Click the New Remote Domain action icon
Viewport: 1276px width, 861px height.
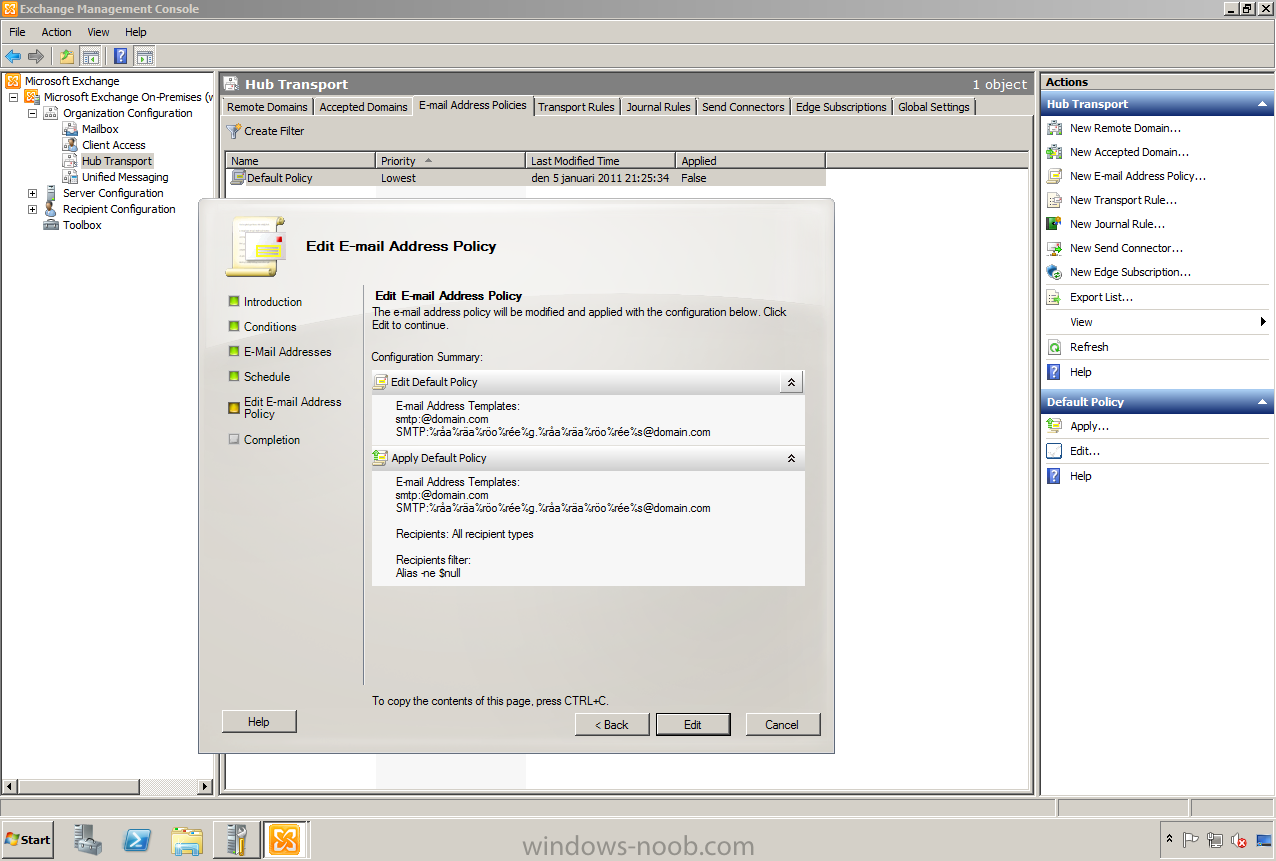pos(1054,128)
